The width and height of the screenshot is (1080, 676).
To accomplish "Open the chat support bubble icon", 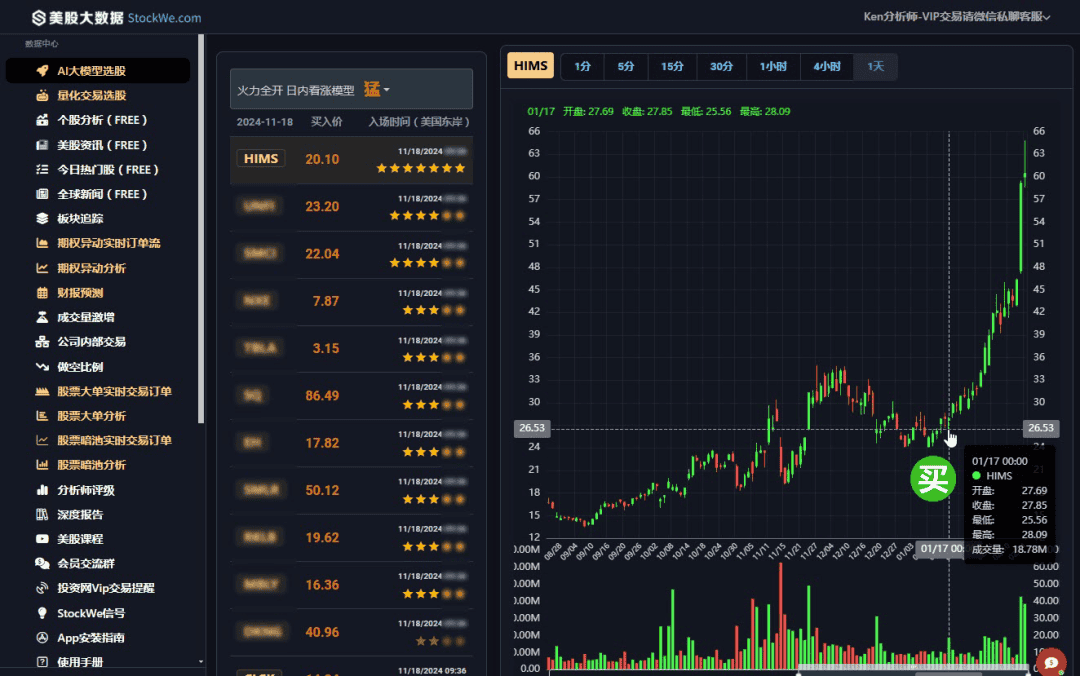I will 1050,662.
